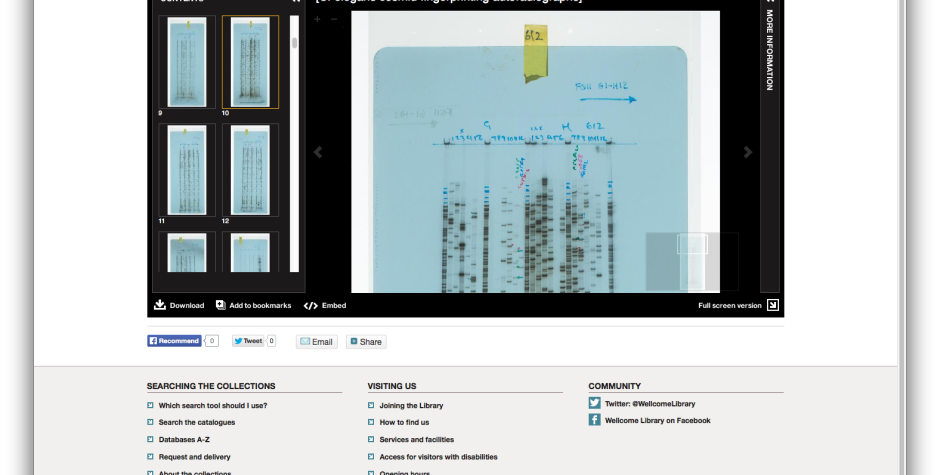
Task: Go to previous image with left arrow
Action: 318,152
